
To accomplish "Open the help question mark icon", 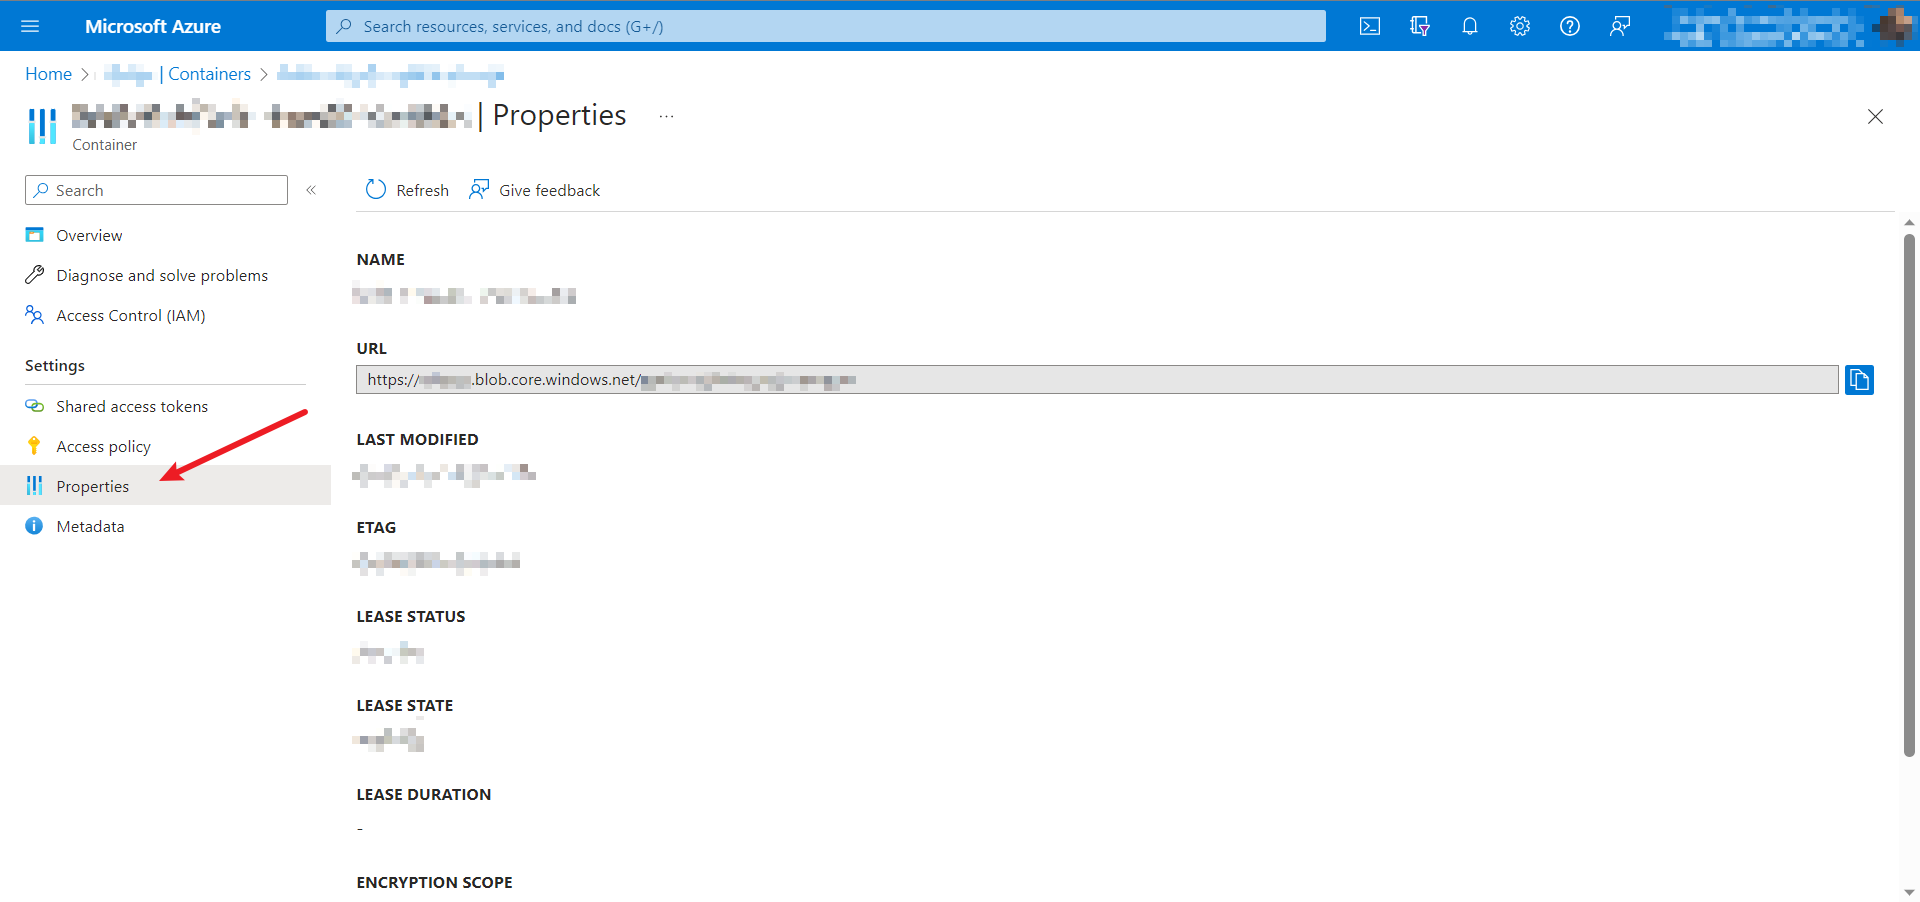I will coord(1569,26).
